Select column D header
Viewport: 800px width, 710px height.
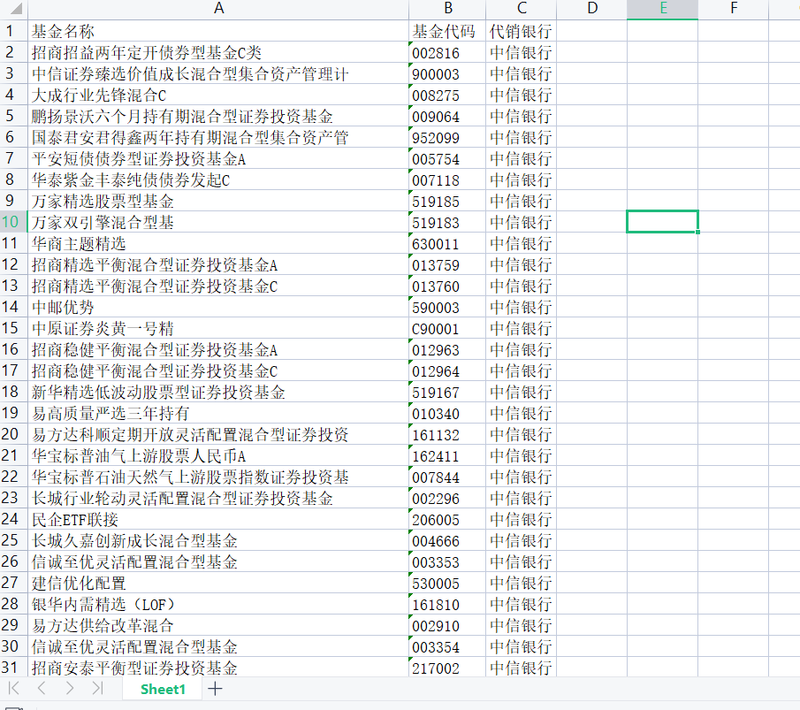[x=592, y=9]
